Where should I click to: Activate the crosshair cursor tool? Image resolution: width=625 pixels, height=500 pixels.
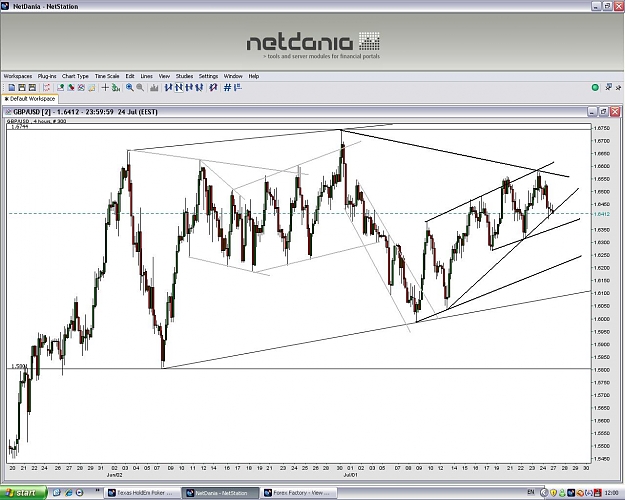pyautogui.click(x=105, y=87)
